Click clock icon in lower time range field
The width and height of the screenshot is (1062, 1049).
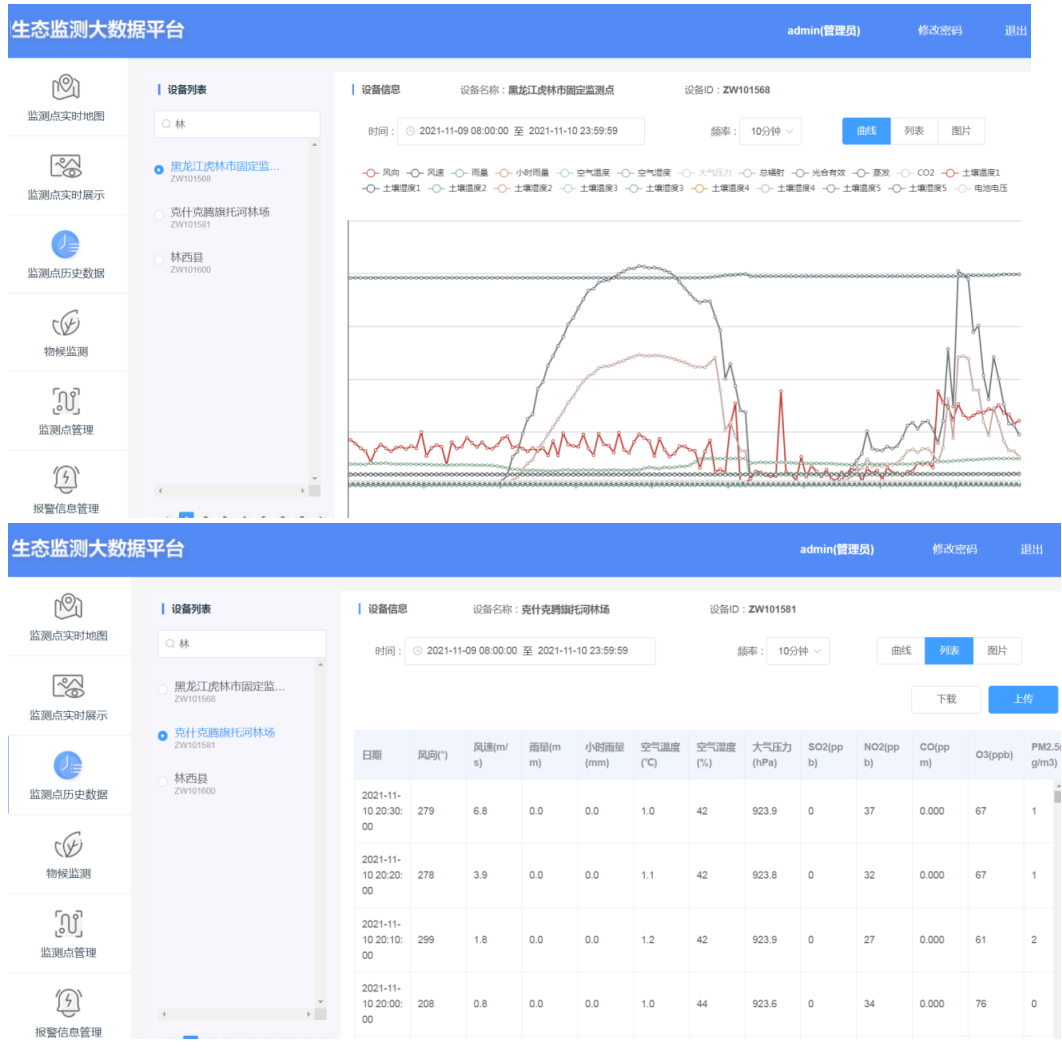click(x=417, y=651)
